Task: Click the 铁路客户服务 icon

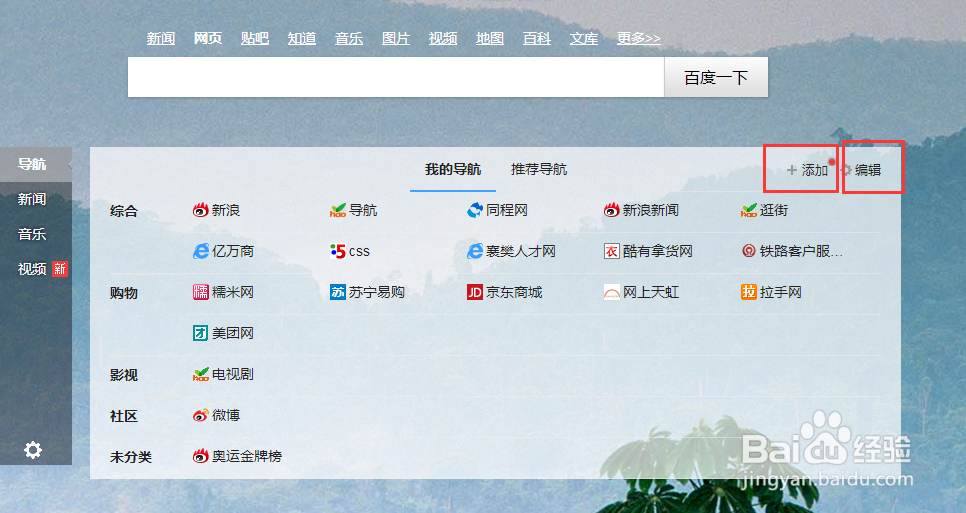Action: tap(749, 251)
